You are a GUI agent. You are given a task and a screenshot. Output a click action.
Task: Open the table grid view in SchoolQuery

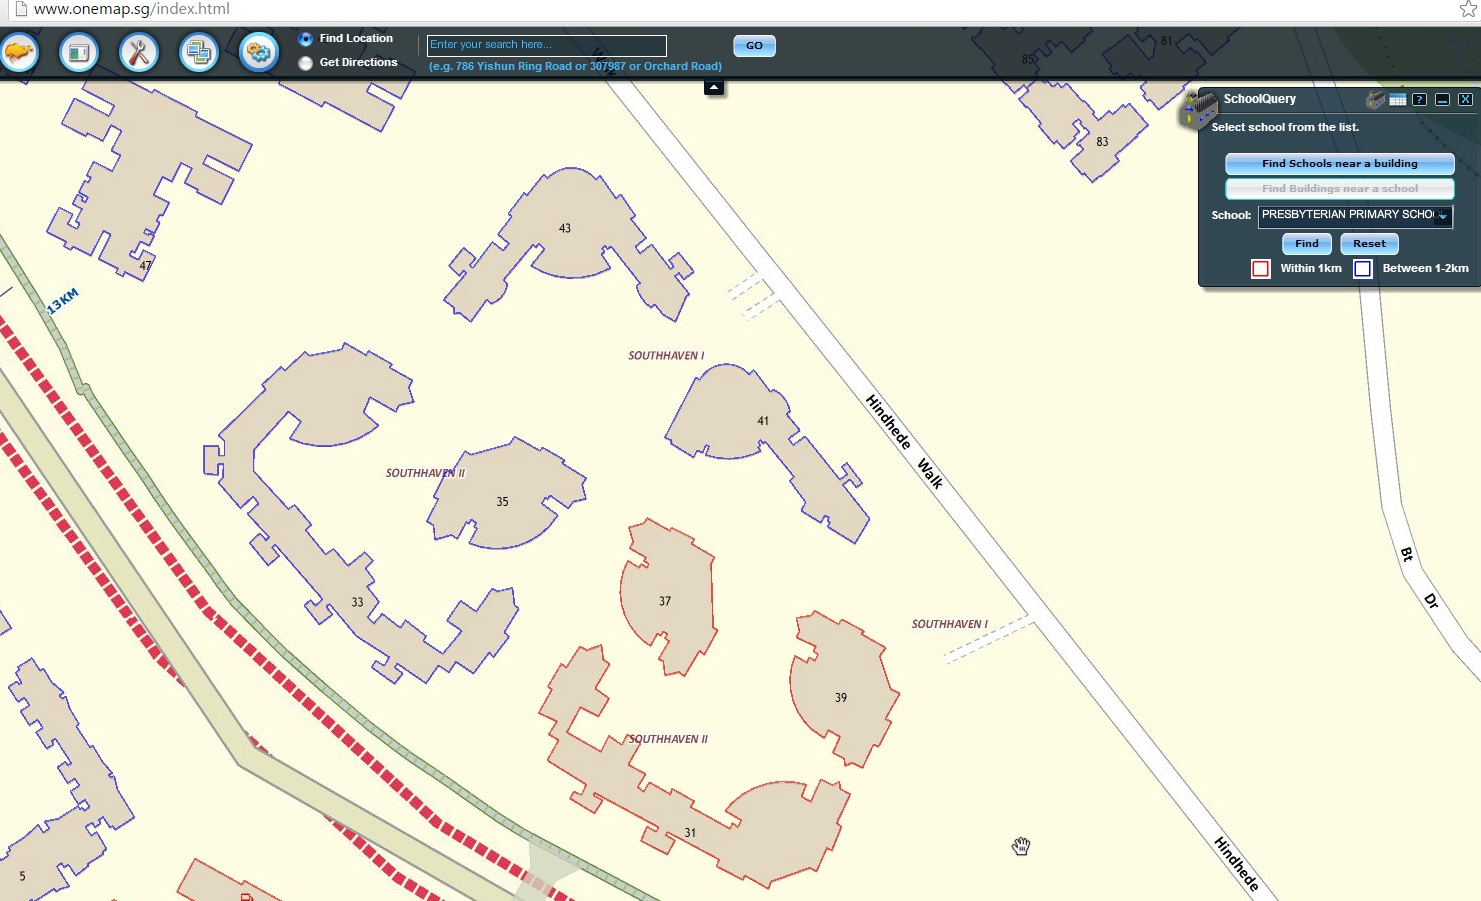click(1398, 99)
